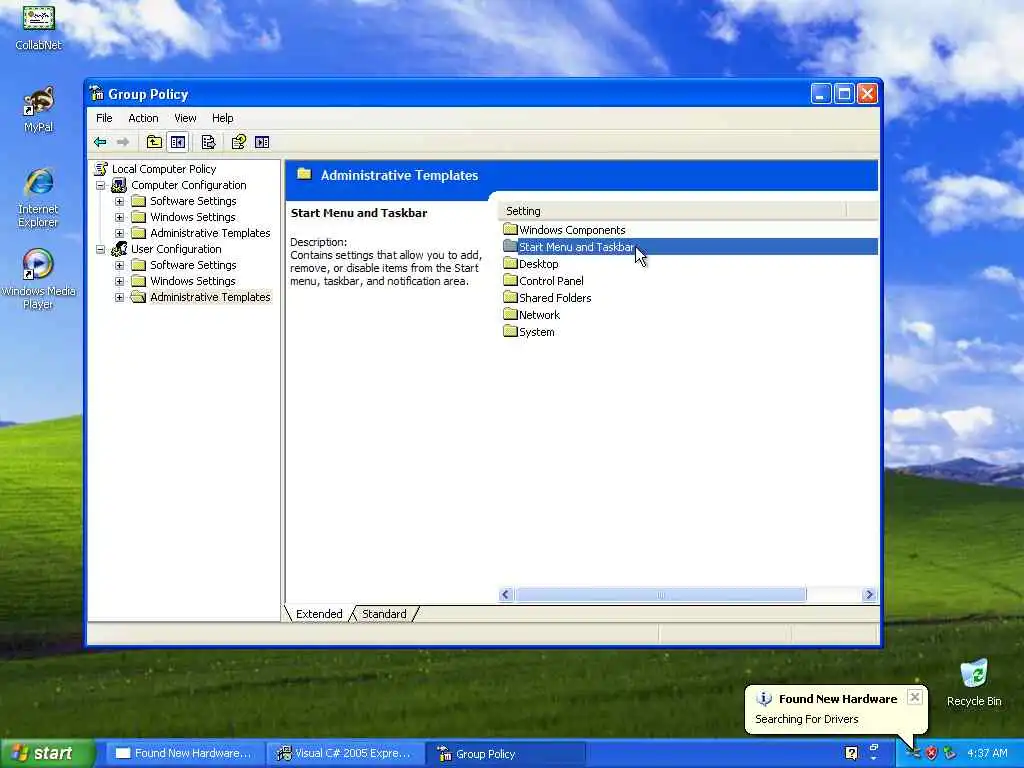Open the CollabNet desktop icon
The width and height of the screenshot is (1024, 768).
coord(39,28)
